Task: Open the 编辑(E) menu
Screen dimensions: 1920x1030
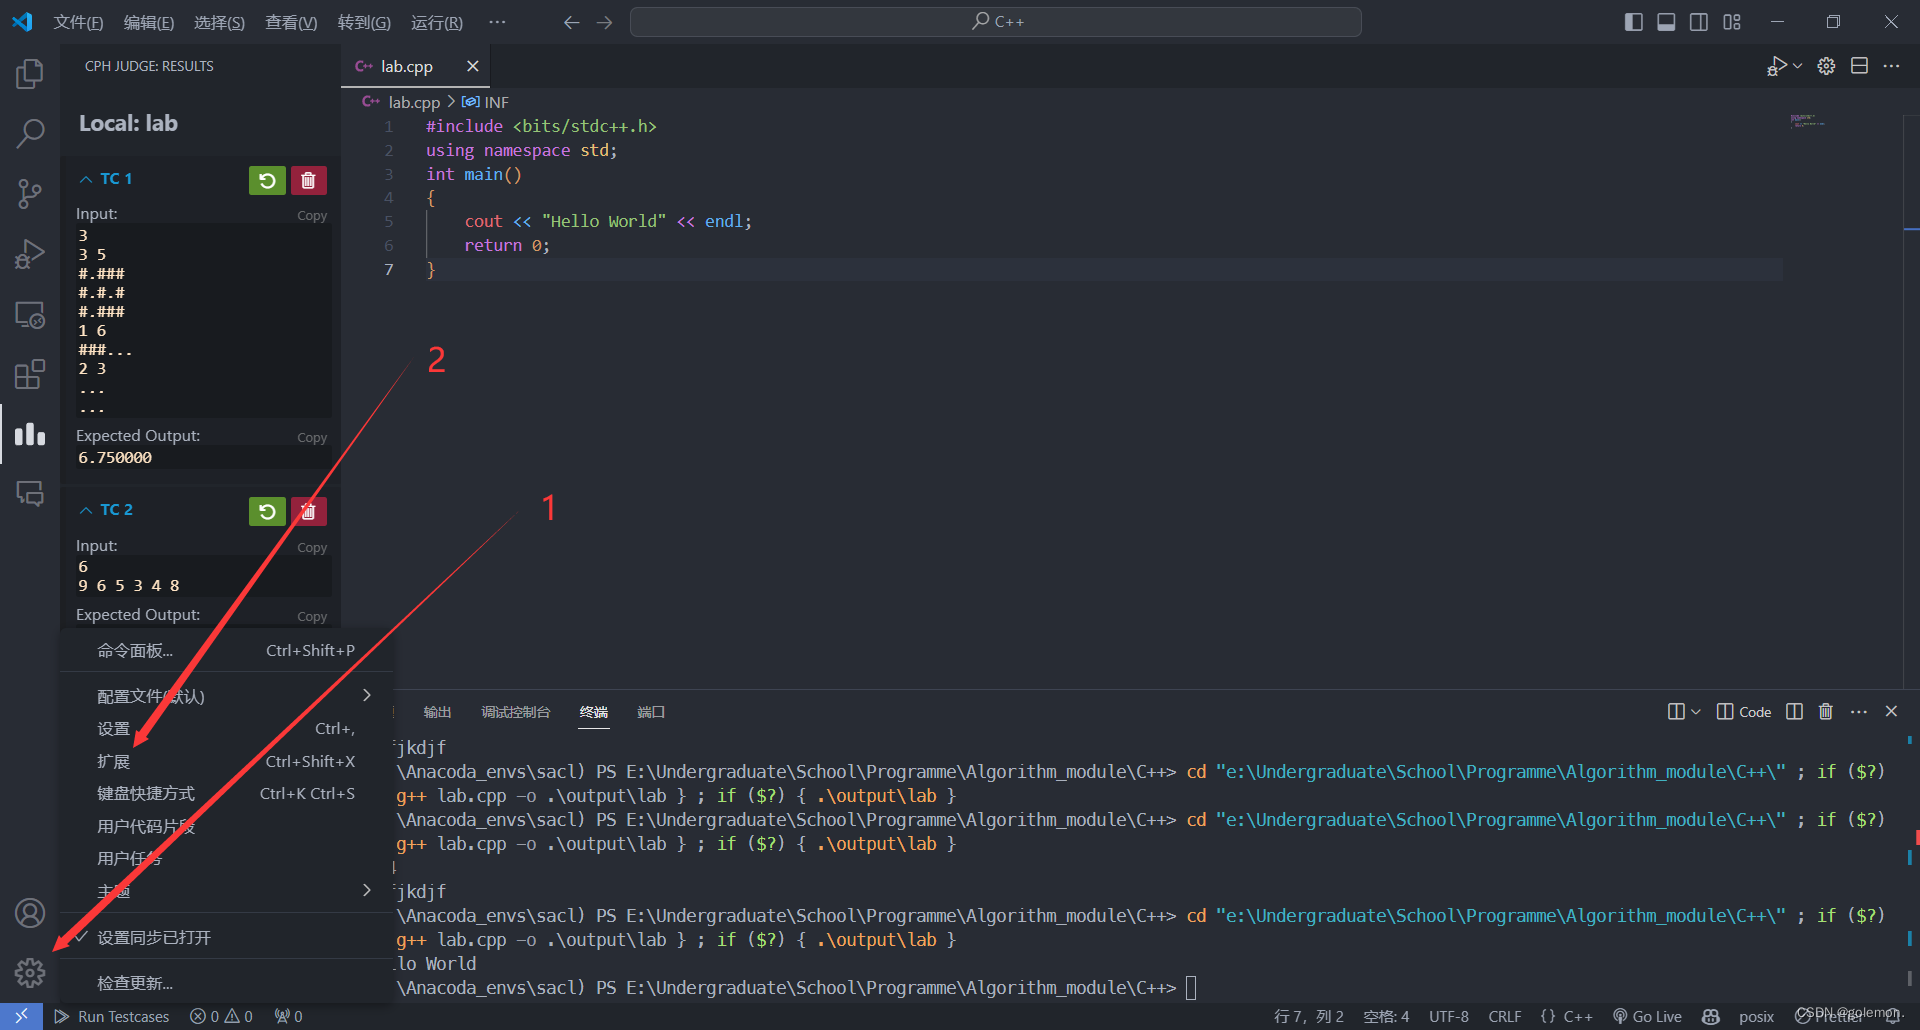Action: coord(149,22)
